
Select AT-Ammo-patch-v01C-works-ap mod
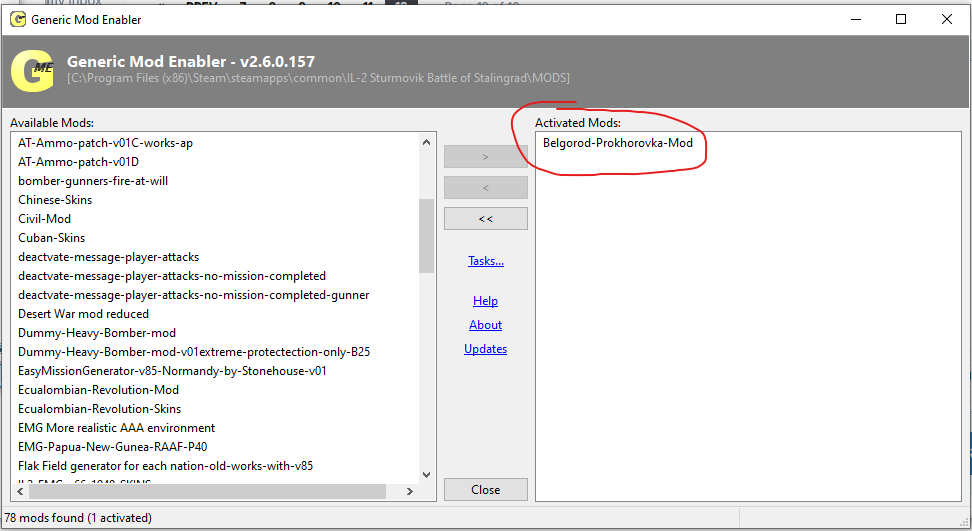(105, 143)
